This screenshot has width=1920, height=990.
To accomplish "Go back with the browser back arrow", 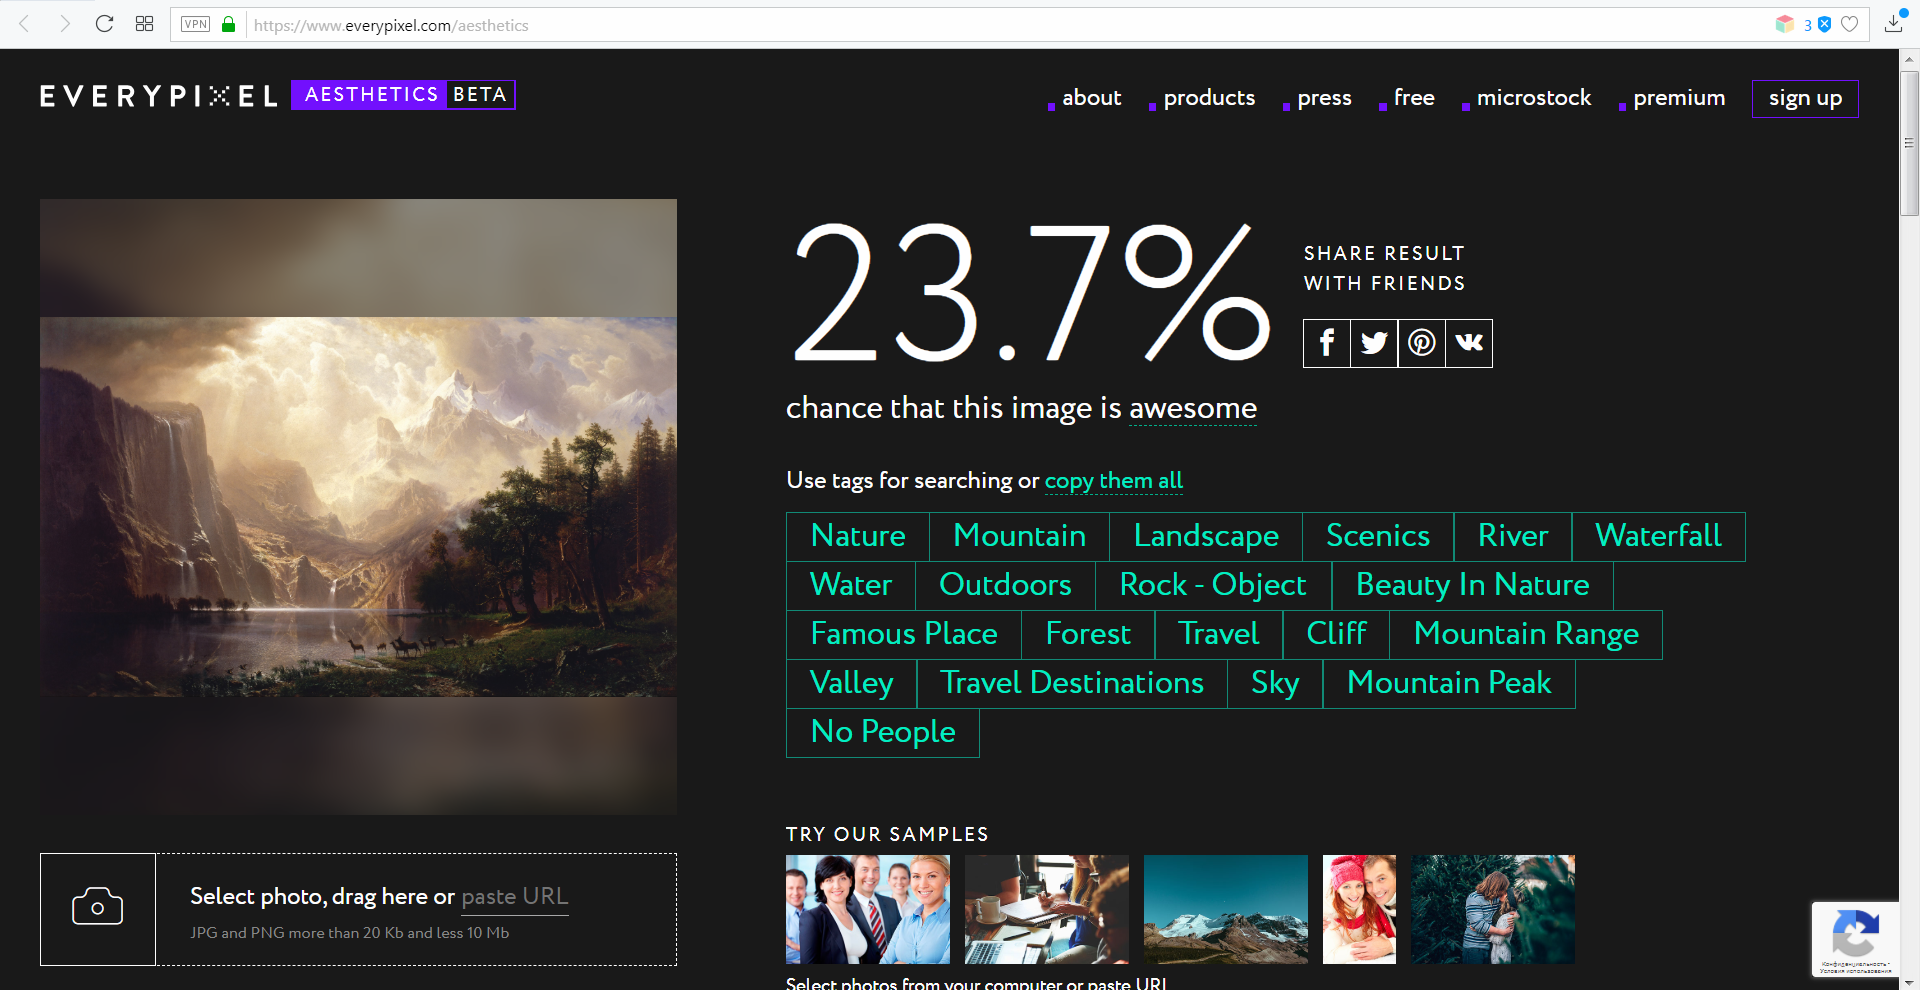I will pos(24,24).
